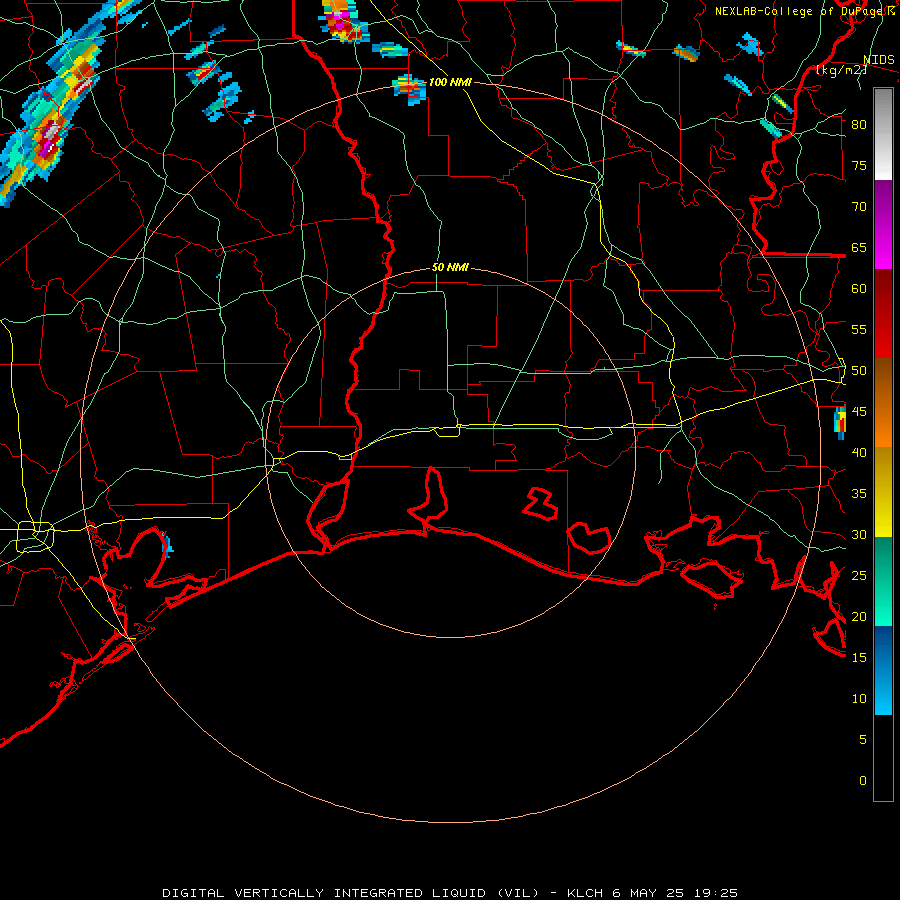
Task: Click the radar site ID 'KLCH'
Action: pyautogui.click(x=585, y=893)
